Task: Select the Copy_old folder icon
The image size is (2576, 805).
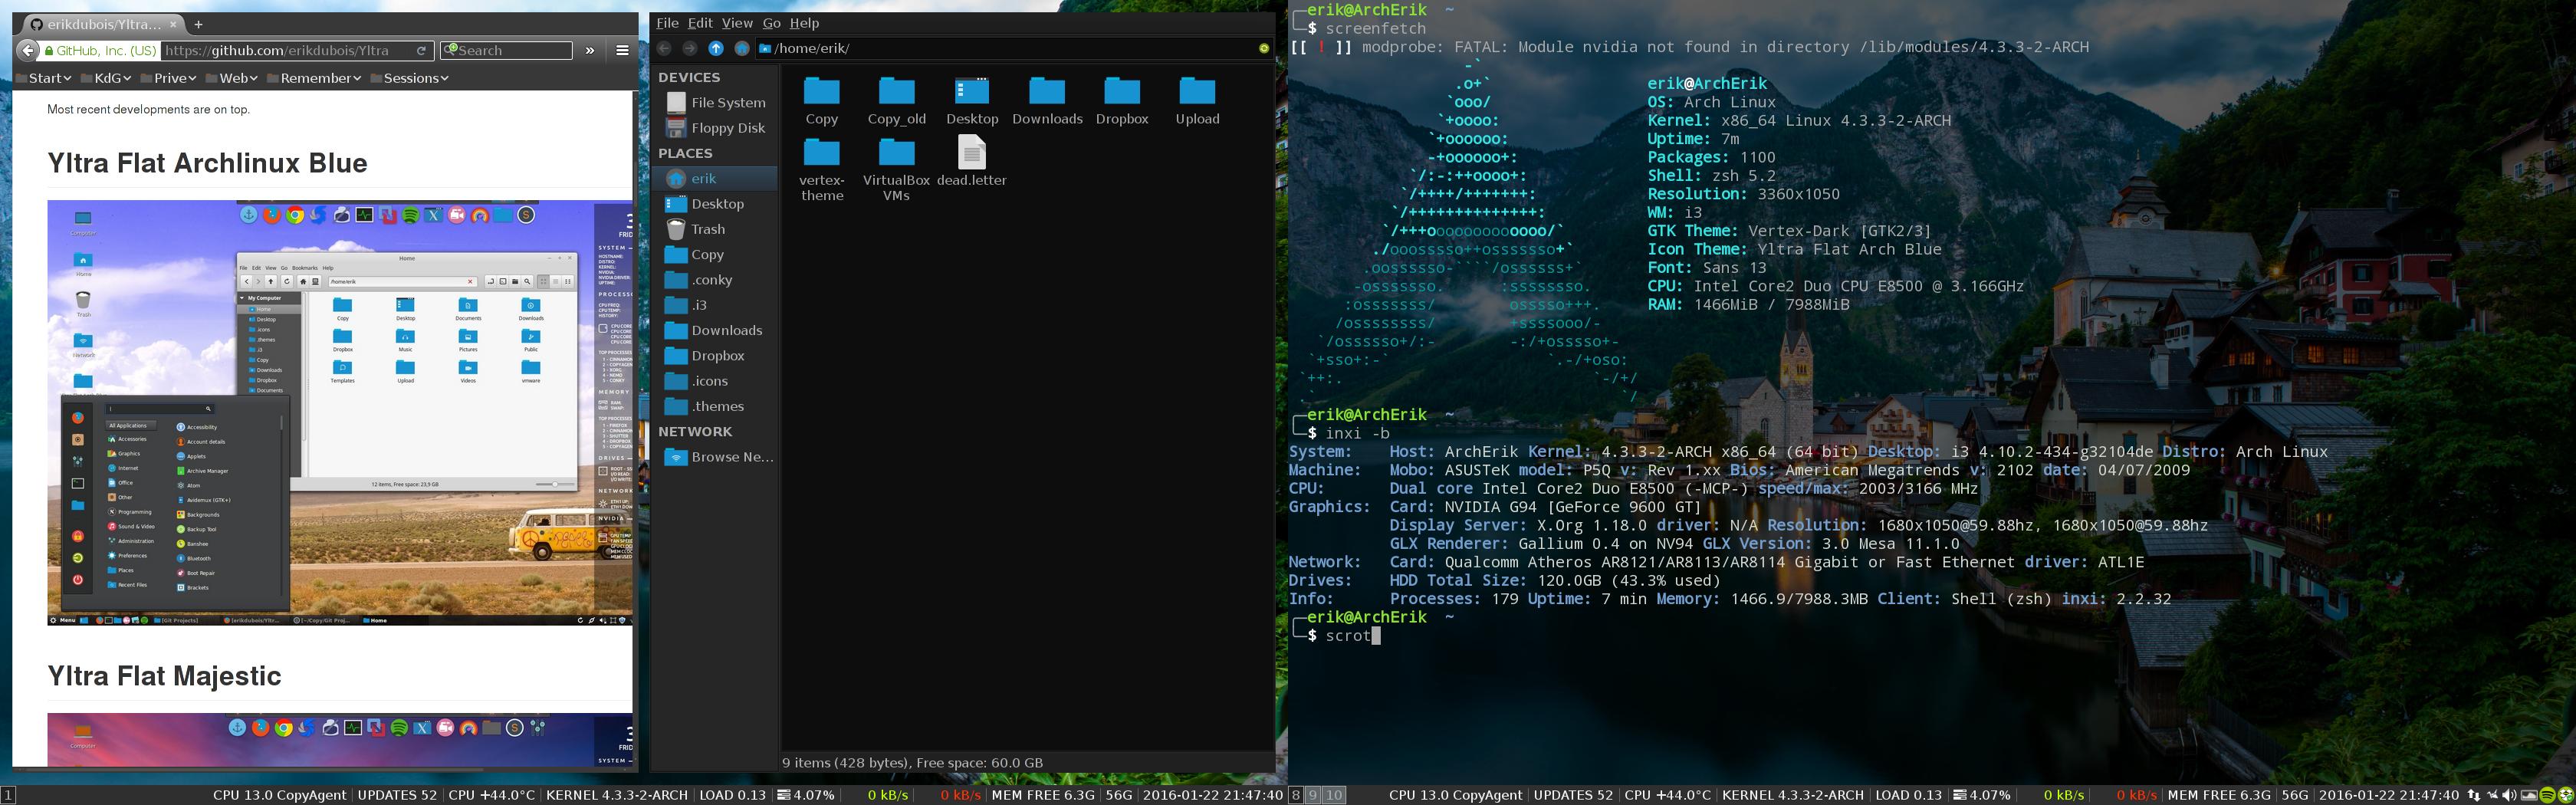Action: coord(897,91)
